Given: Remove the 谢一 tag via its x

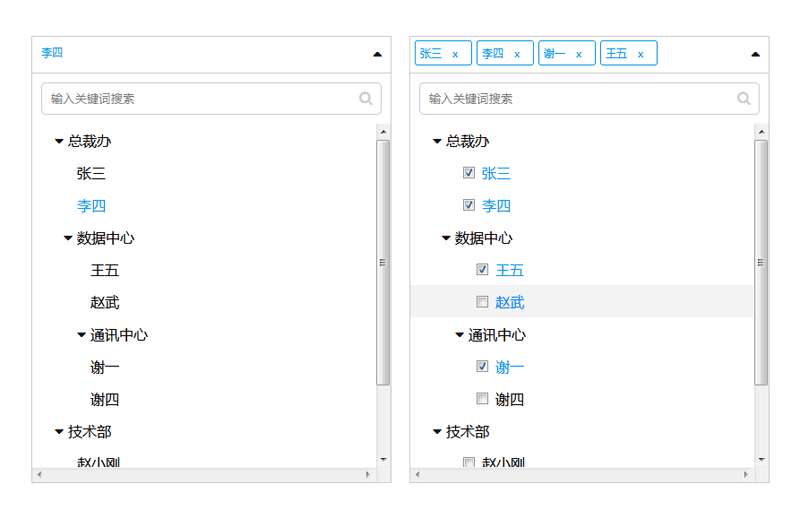Looking at the screenshot, I should point(579,54).
